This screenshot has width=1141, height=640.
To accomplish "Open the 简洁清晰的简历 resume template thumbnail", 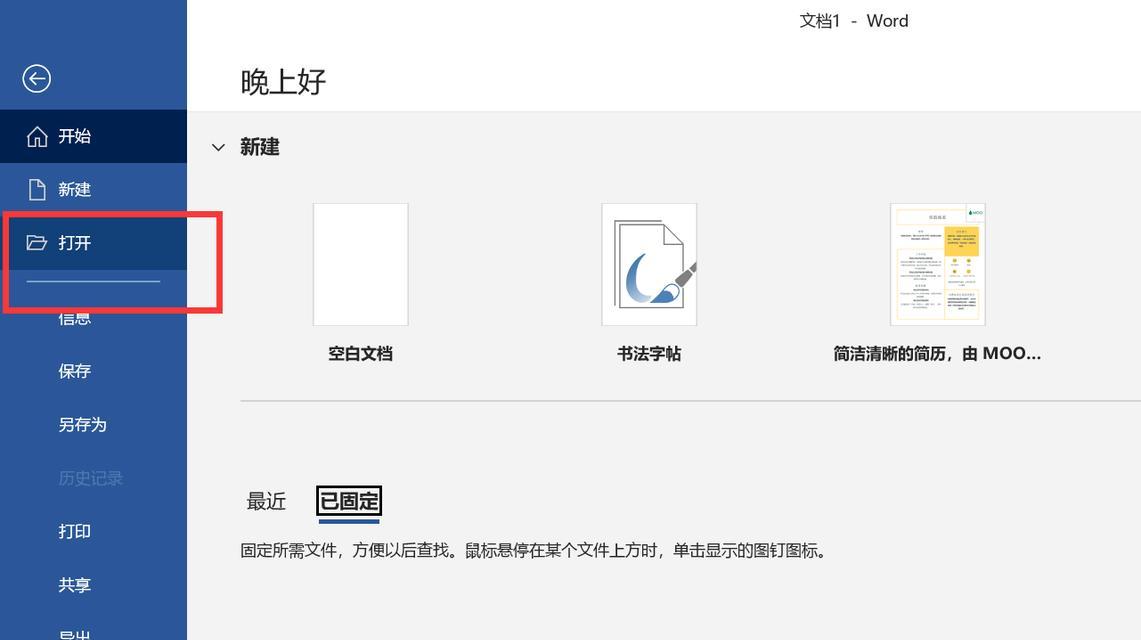I will (x=937, y=264).
